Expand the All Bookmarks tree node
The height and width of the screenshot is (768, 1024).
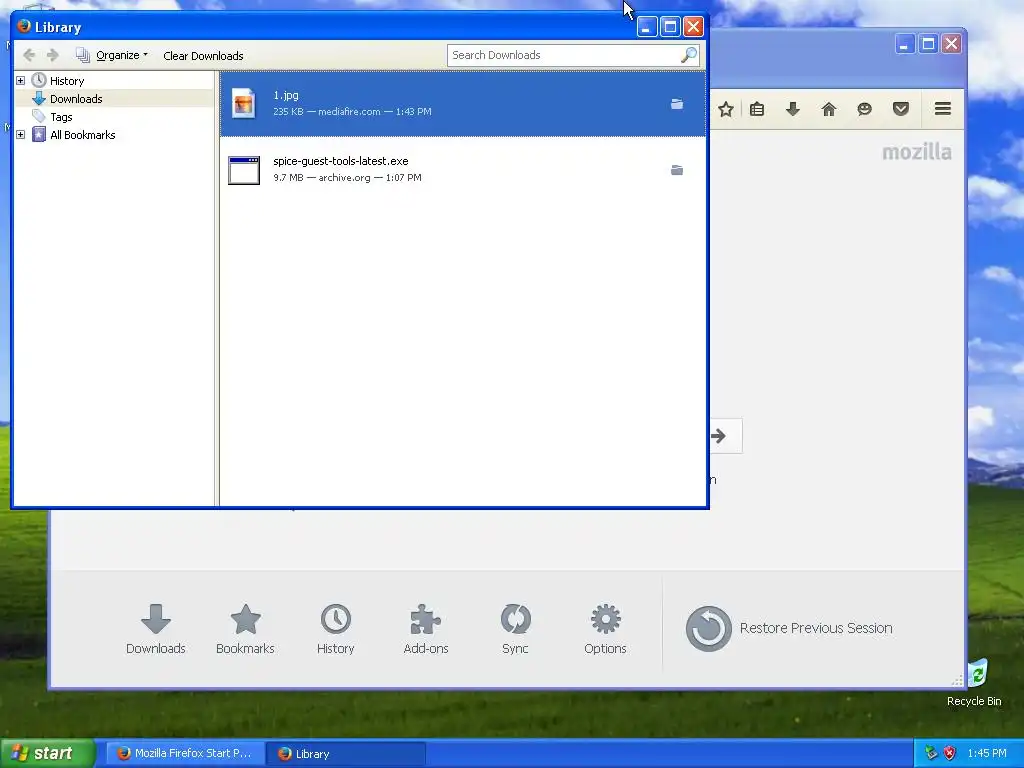point(20,135)
